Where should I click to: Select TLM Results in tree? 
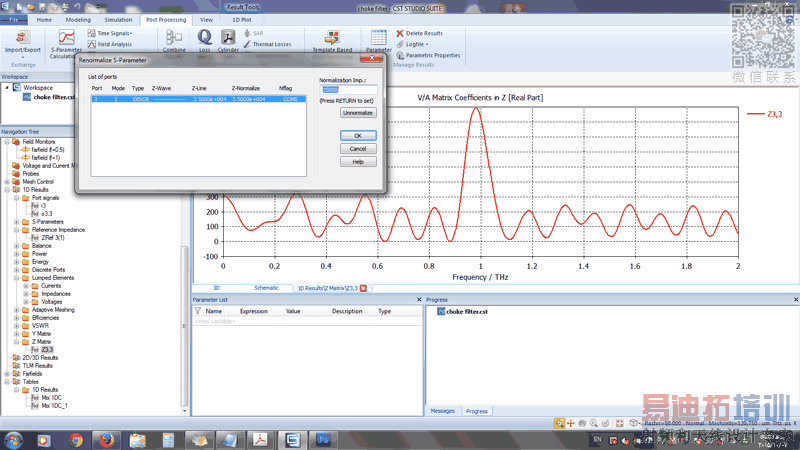pyautogui.click(x=37, y=366)
